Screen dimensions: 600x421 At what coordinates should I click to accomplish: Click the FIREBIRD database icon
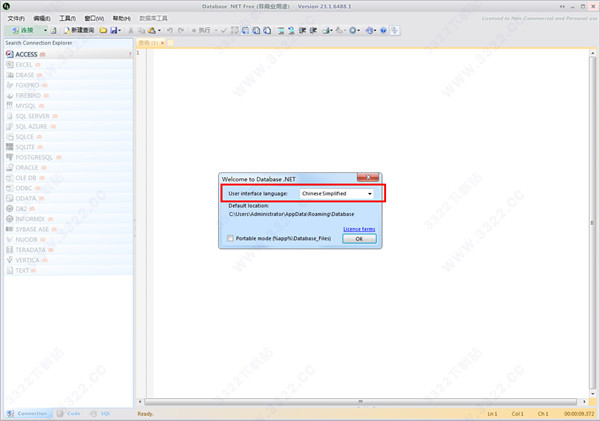10,95
